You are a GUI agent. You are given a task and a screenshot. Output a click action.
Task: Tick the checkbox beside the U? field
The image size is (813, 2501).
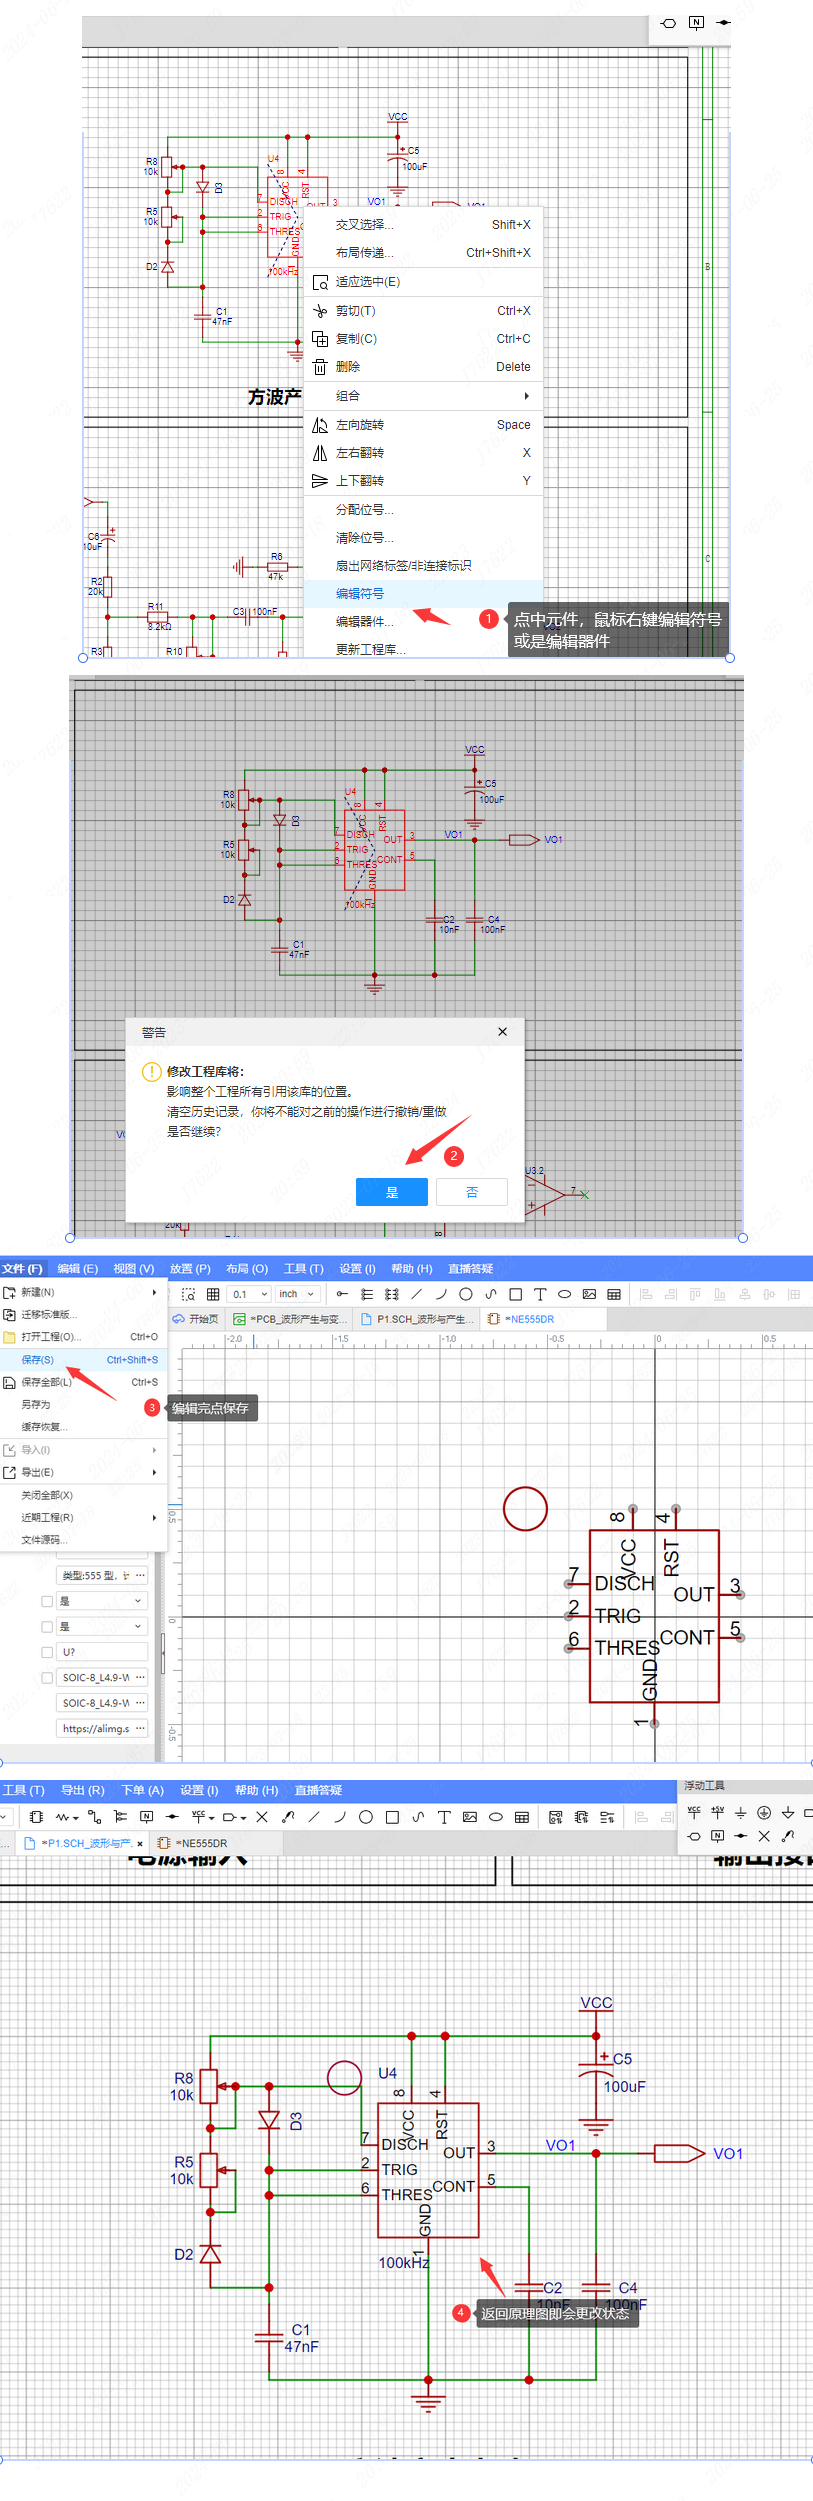coord(47,1652)
